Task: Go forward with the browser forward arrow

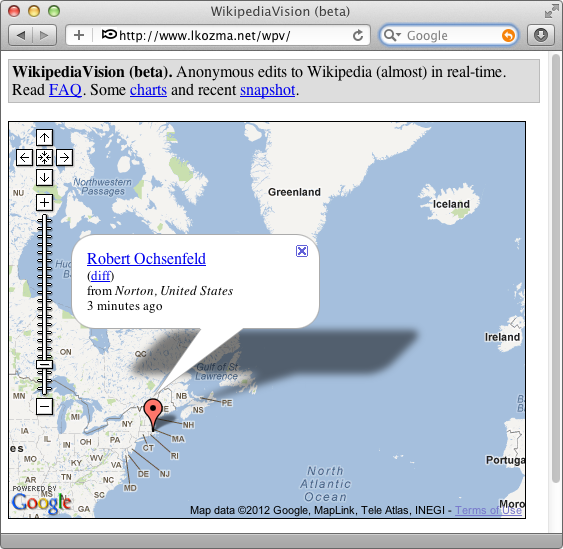Action: pos(45,35)
